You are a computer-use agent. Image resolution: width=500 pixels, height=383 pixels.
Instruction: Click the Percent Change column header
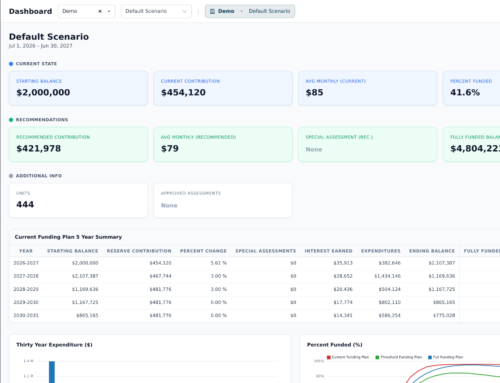203,251
